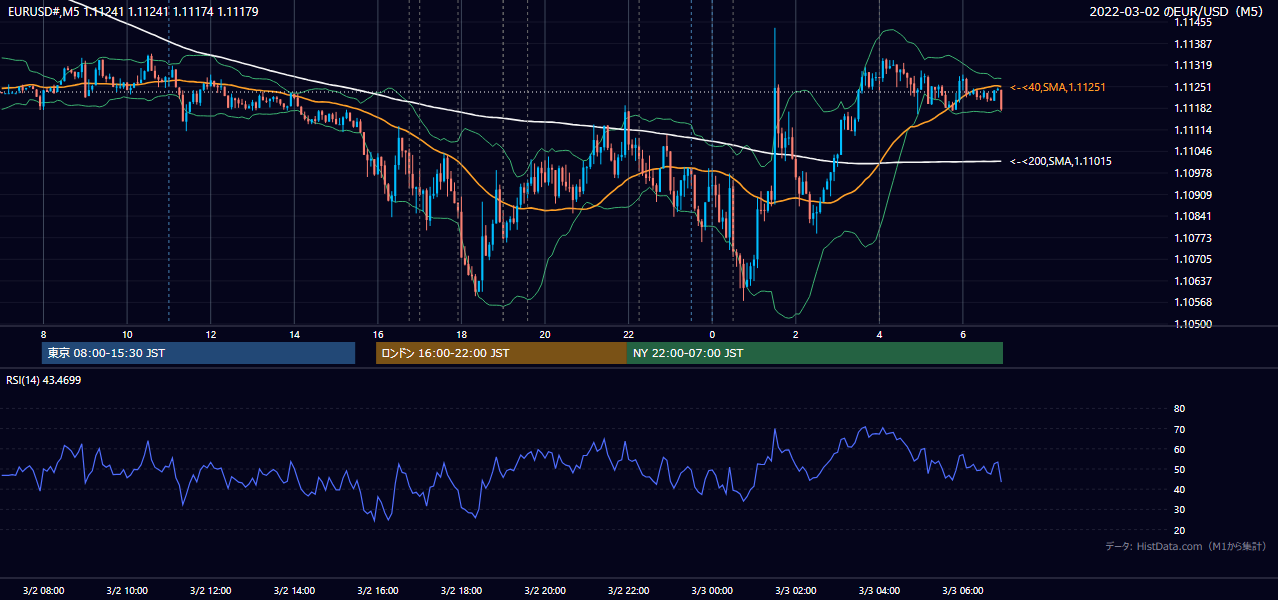The height and width of the screenshot is (600, 1278).
Task: Click RSI scale value 80
Action: (x=1179, y=409)
